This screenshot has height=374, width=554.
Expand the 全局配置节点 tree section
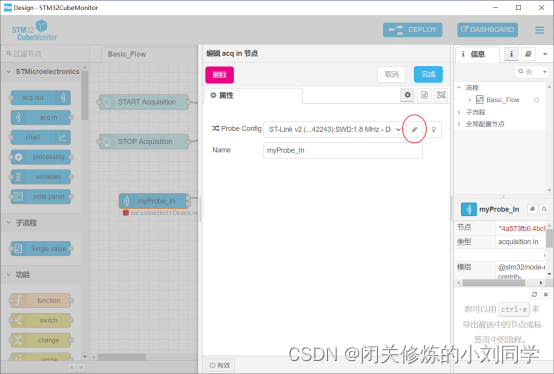[459, 124]
